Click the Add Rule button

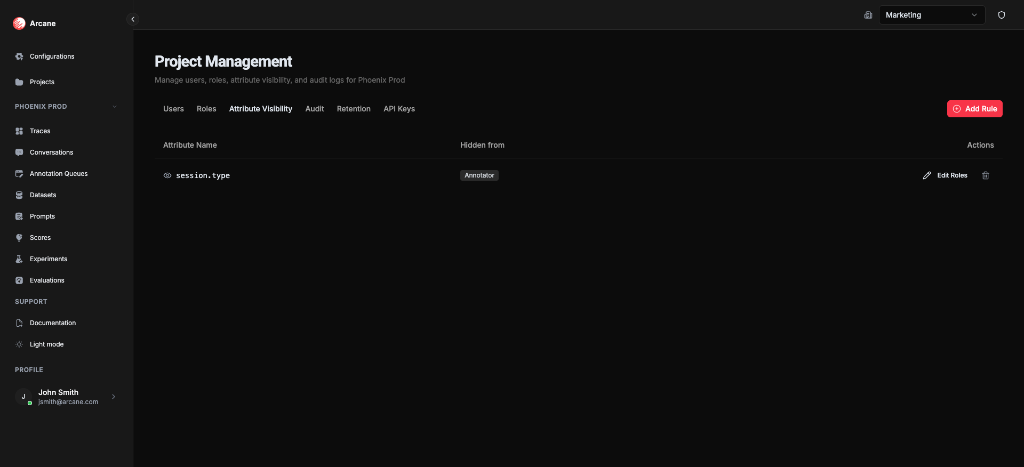pos(974,109)
